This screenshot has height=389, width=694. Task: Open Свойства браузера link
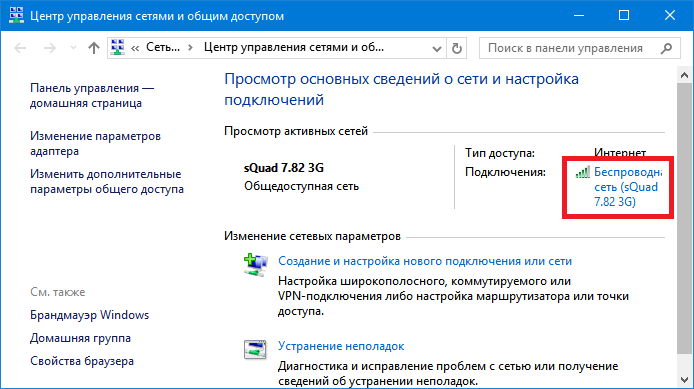click(82, 361)
